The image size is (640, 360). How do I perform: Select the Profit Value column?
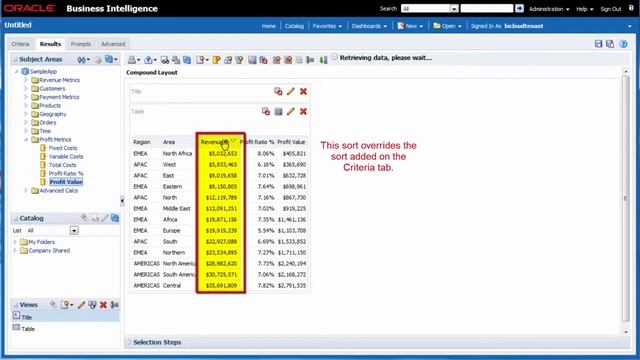(66, 182)
